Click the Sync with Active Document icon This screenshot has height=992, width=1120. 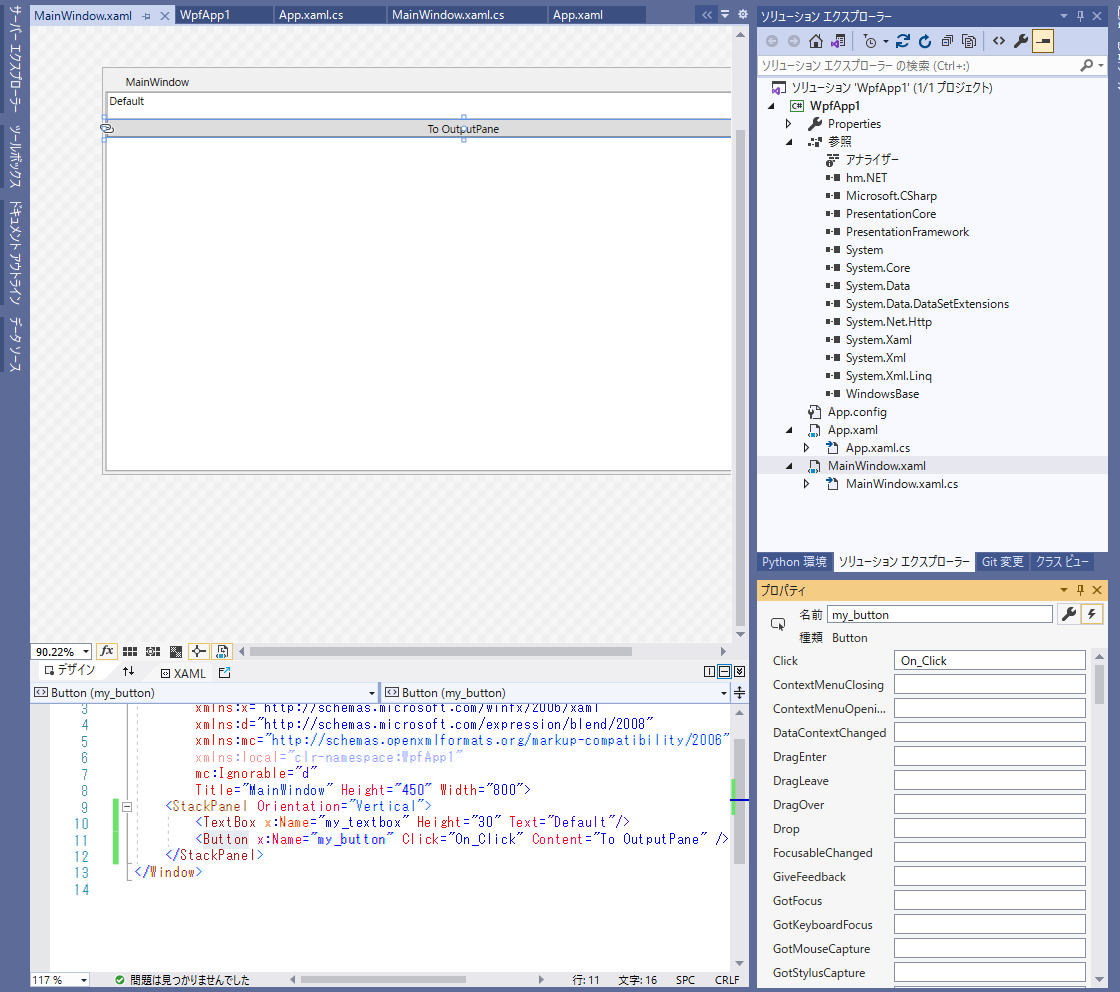coord(903,42)
